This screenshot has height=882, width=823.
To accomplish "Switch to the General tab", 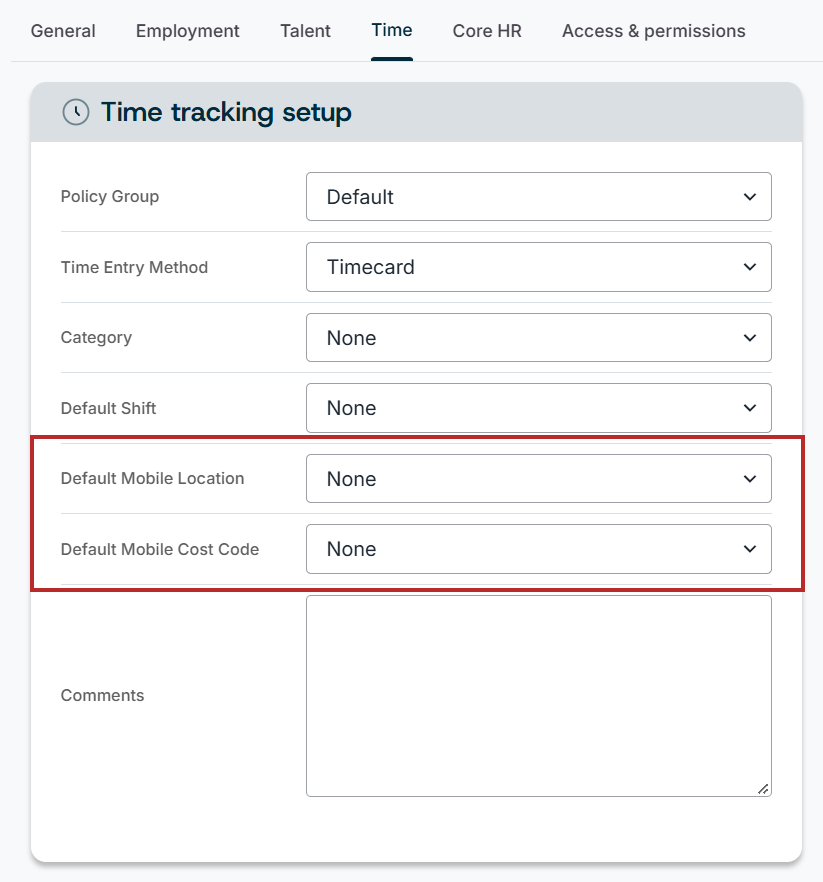I will tap(63, 31).
